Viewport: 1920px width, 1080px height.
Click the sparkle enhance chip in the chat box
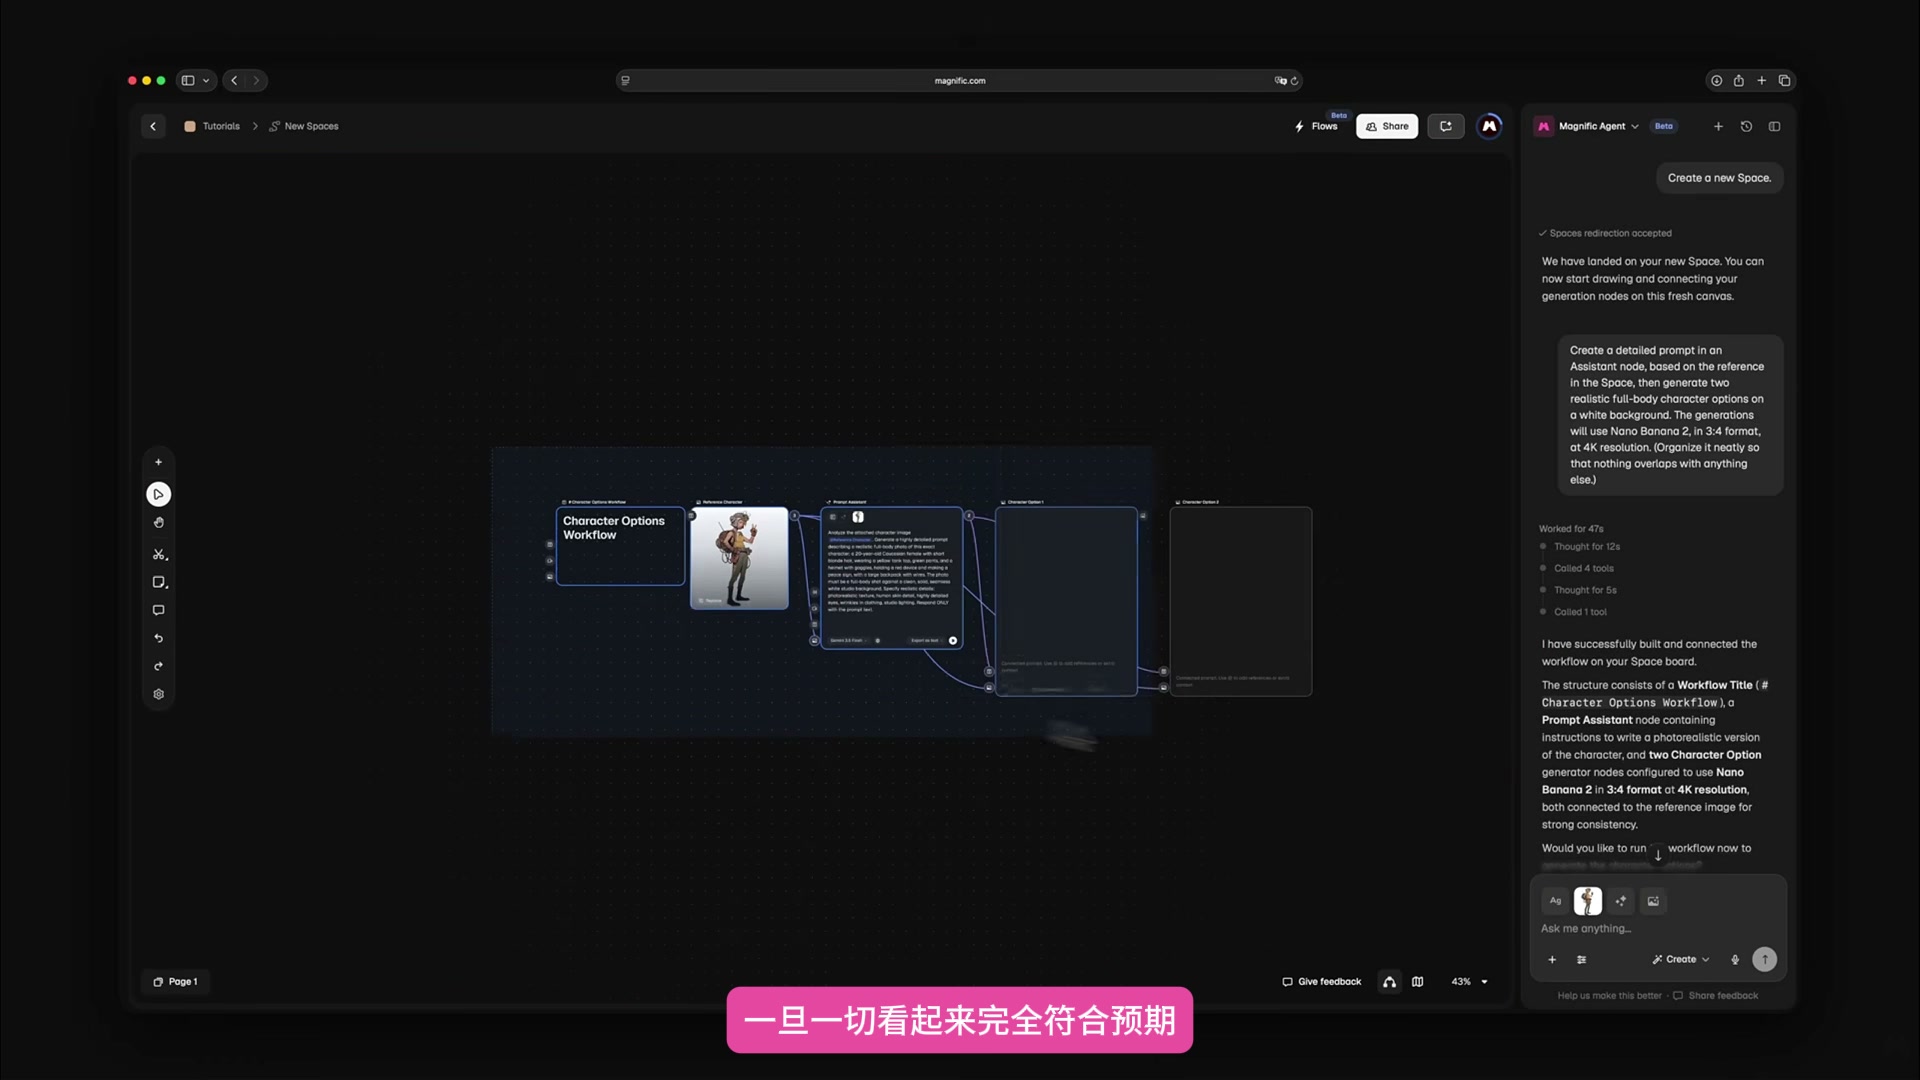(x=1621, y=901)
